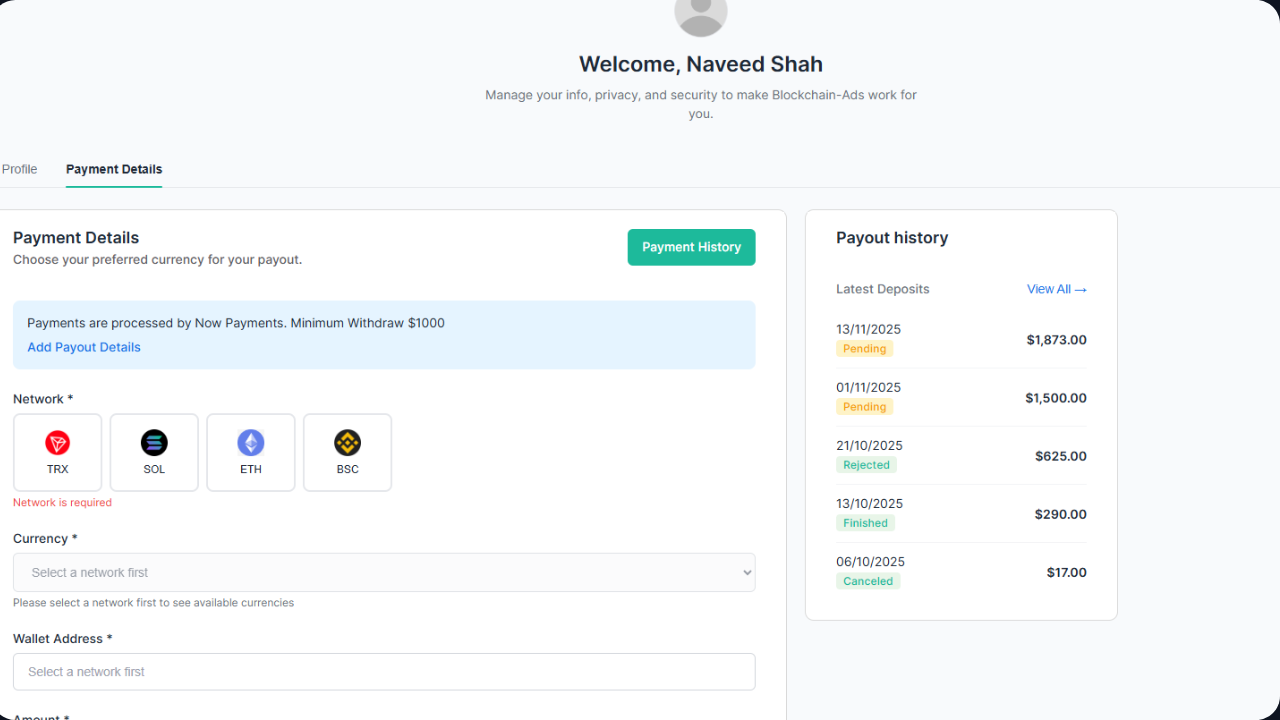Click the Pending badge for 01/11/2025 deposit

click(864, 406)
